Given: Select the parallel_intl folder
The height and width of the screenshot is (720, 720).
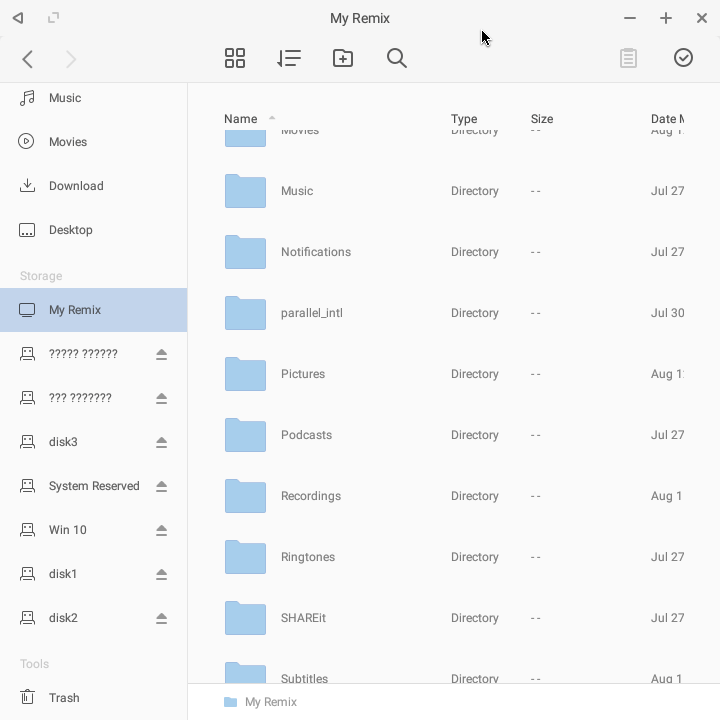Looking at the screenshot, I should pos(454,313).
